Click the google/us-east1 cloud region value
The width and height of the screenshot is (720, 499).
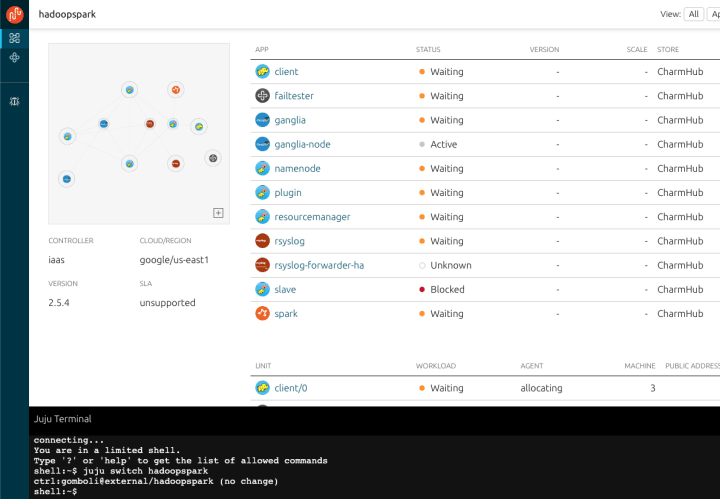tap(174, 260)
